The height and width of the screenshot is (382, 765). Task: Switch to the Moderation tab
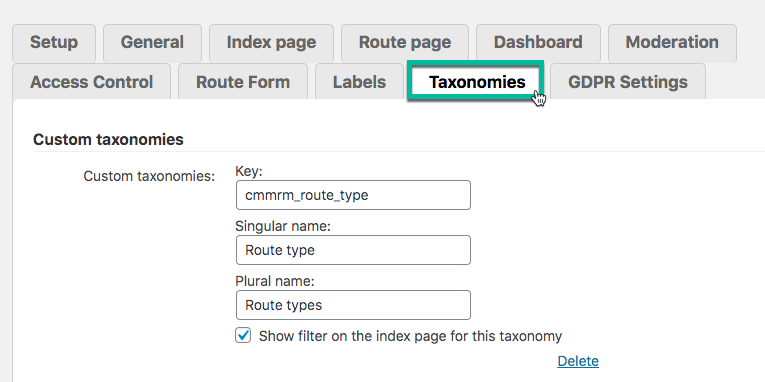click(x=672, y=43)
